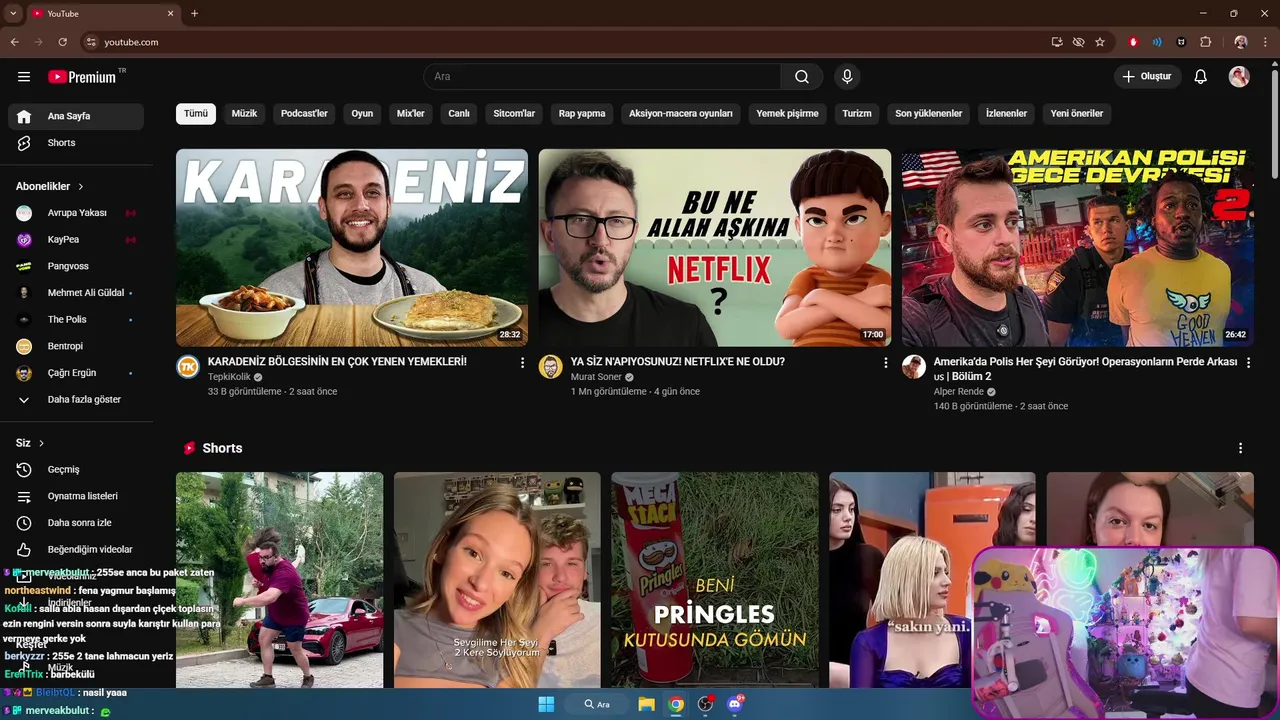Image resolution: width=1280 pixels, height=720 pixels.
Task: Open the red car Short thumbnail
Action: click(x=280, y=580)
